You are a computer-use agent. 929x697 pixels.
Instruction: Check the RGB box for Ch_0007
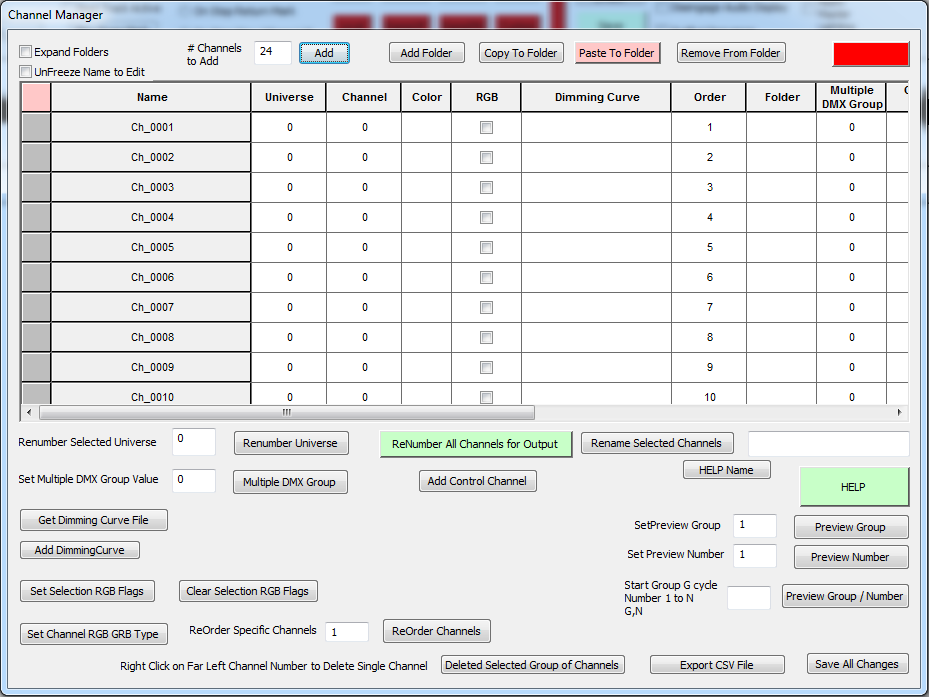click(486, 308)
